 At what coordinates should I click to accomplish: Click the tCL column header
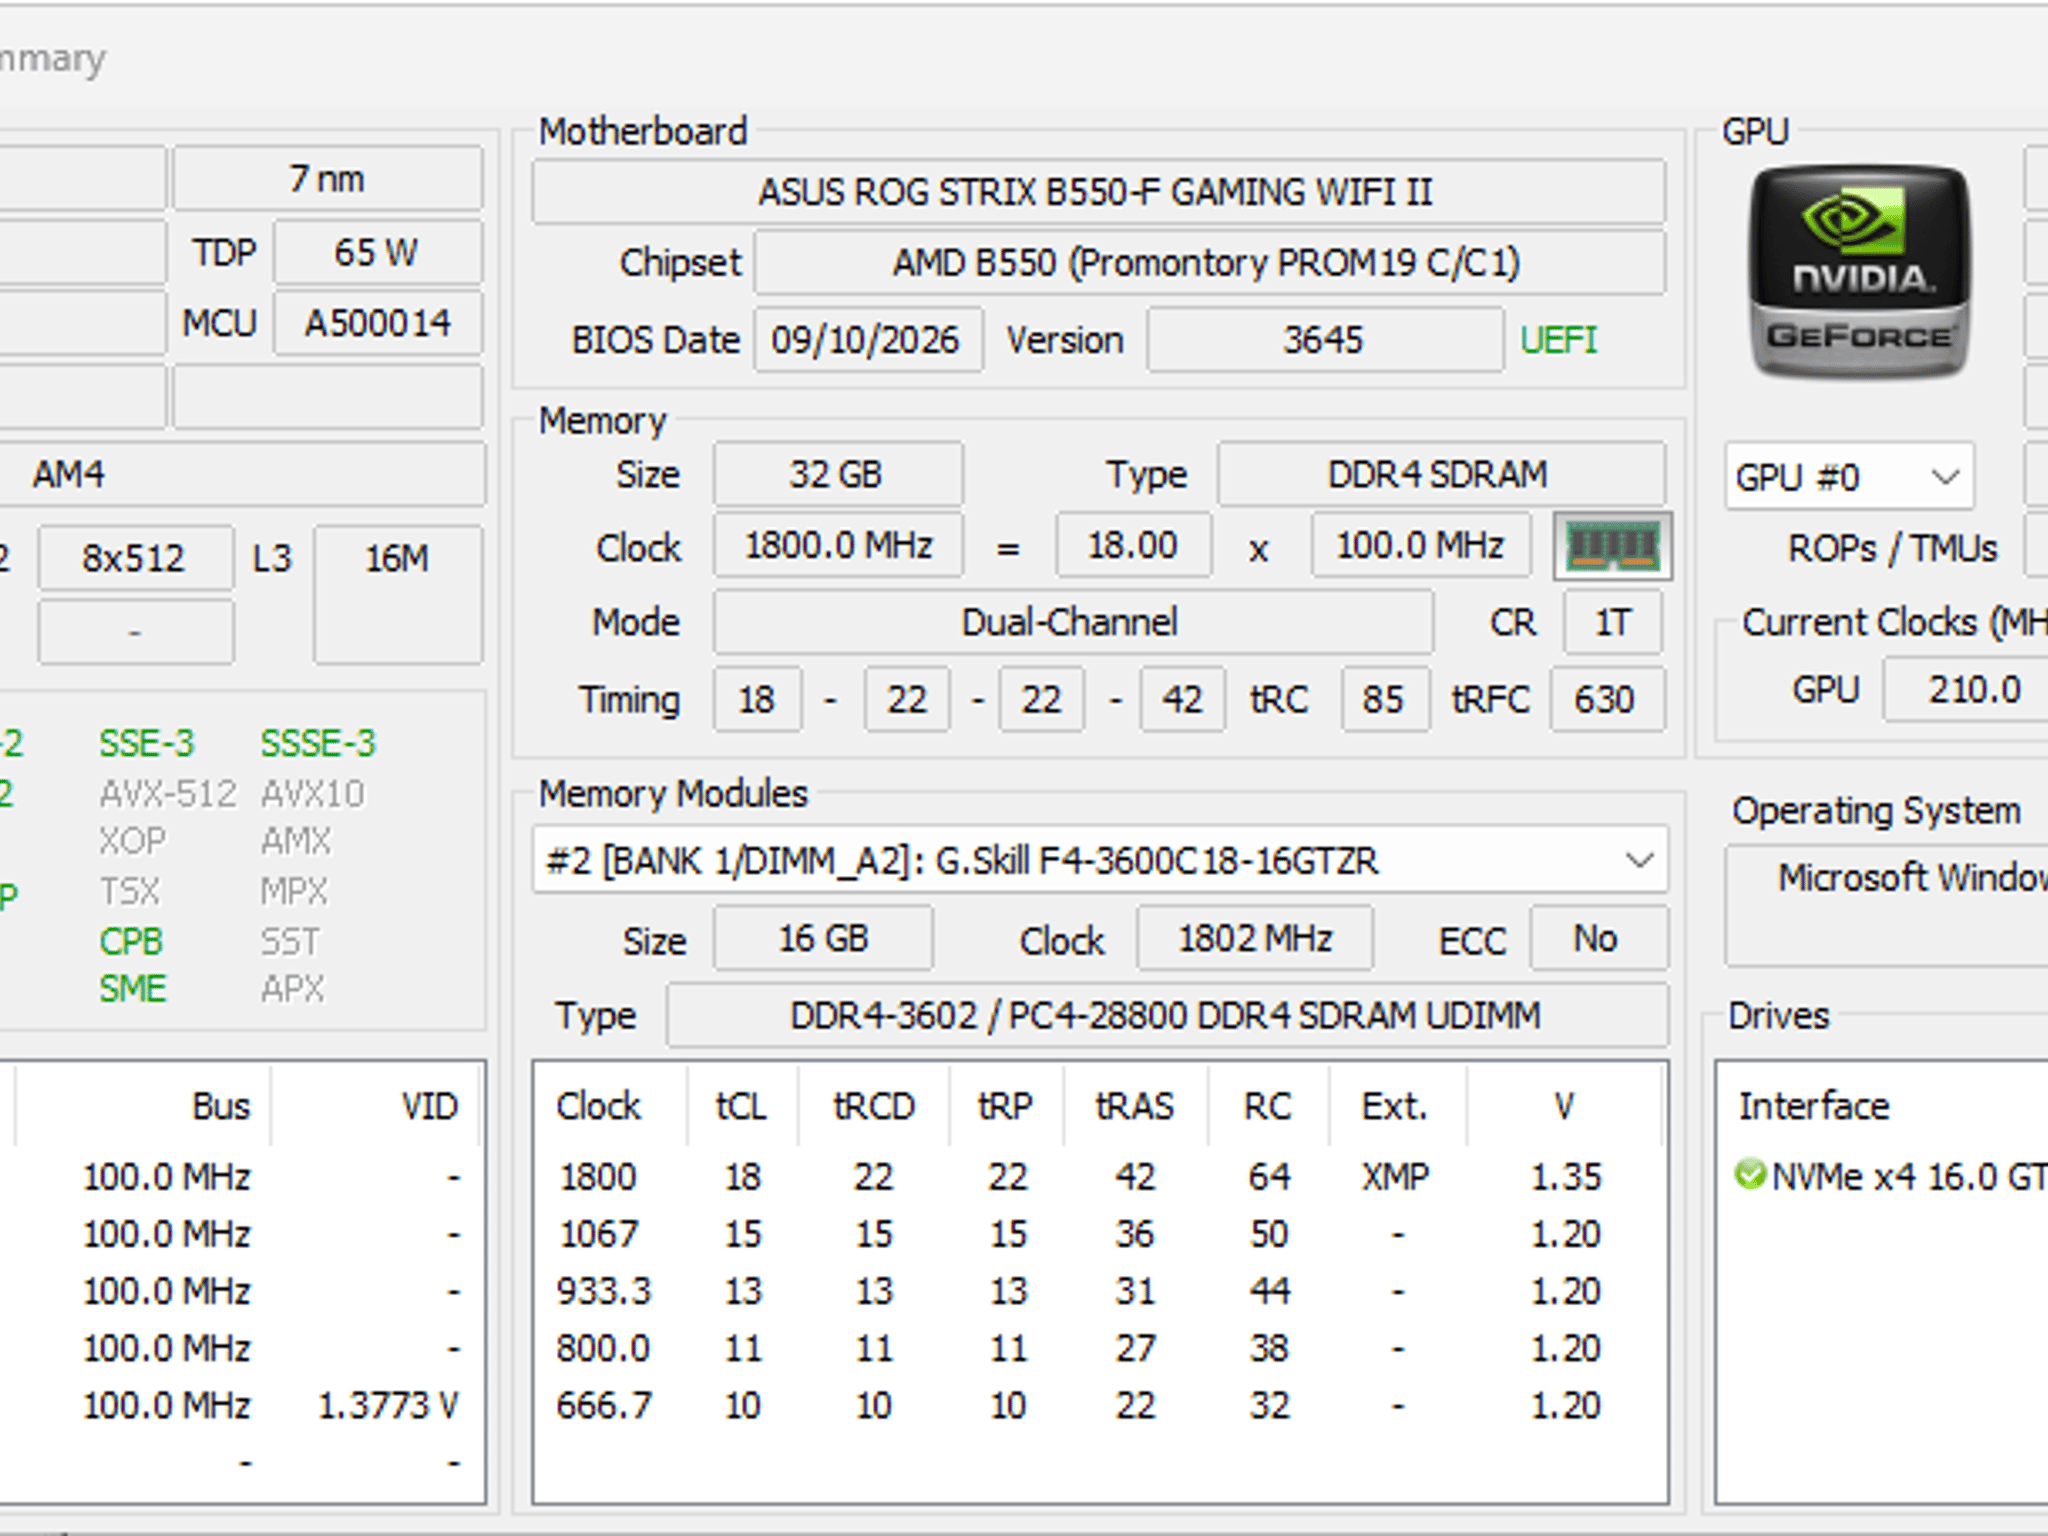click(x=741, y=1106)
